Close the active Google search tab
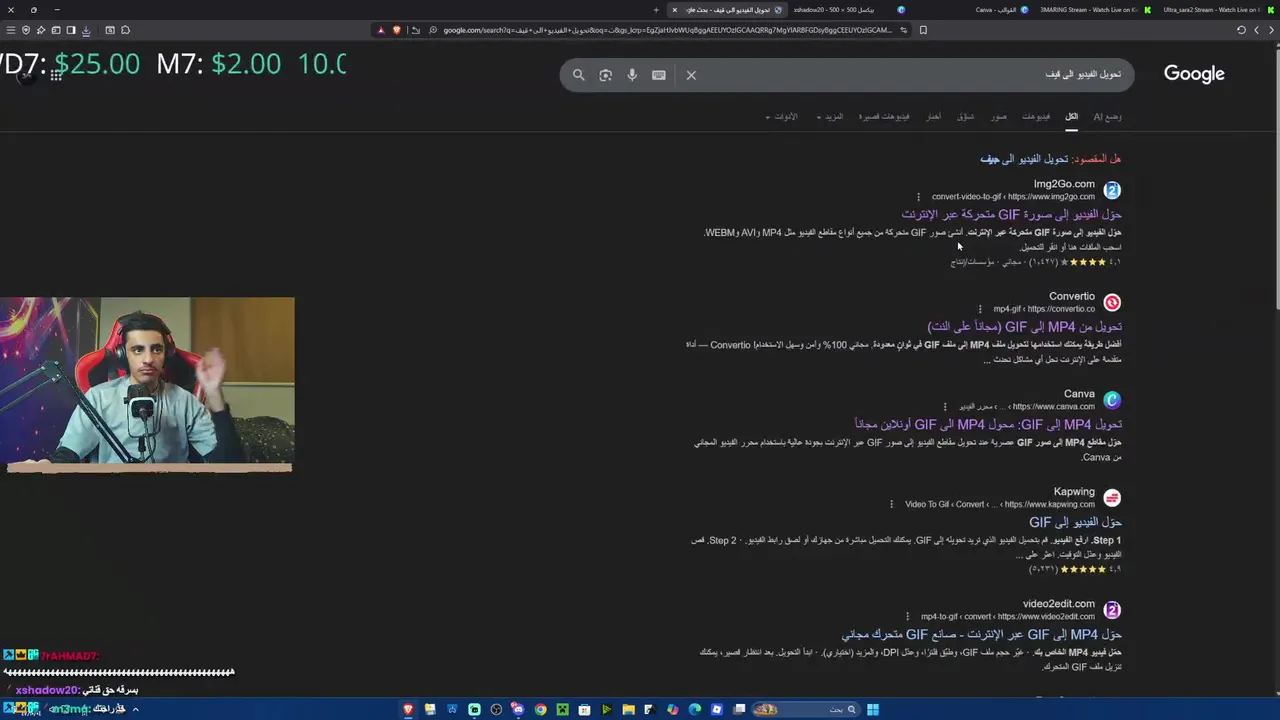 674,10
